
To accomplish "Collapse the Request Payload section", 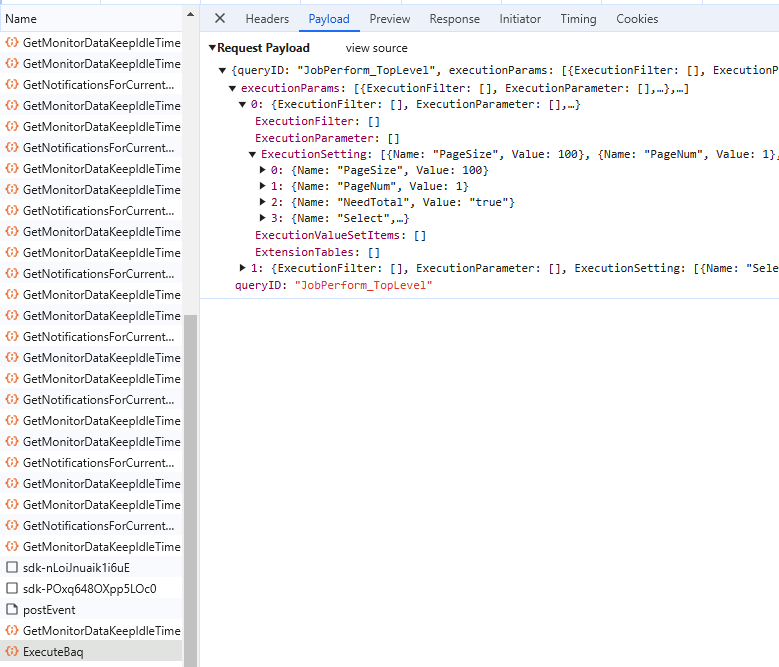I will click(212, 48).
